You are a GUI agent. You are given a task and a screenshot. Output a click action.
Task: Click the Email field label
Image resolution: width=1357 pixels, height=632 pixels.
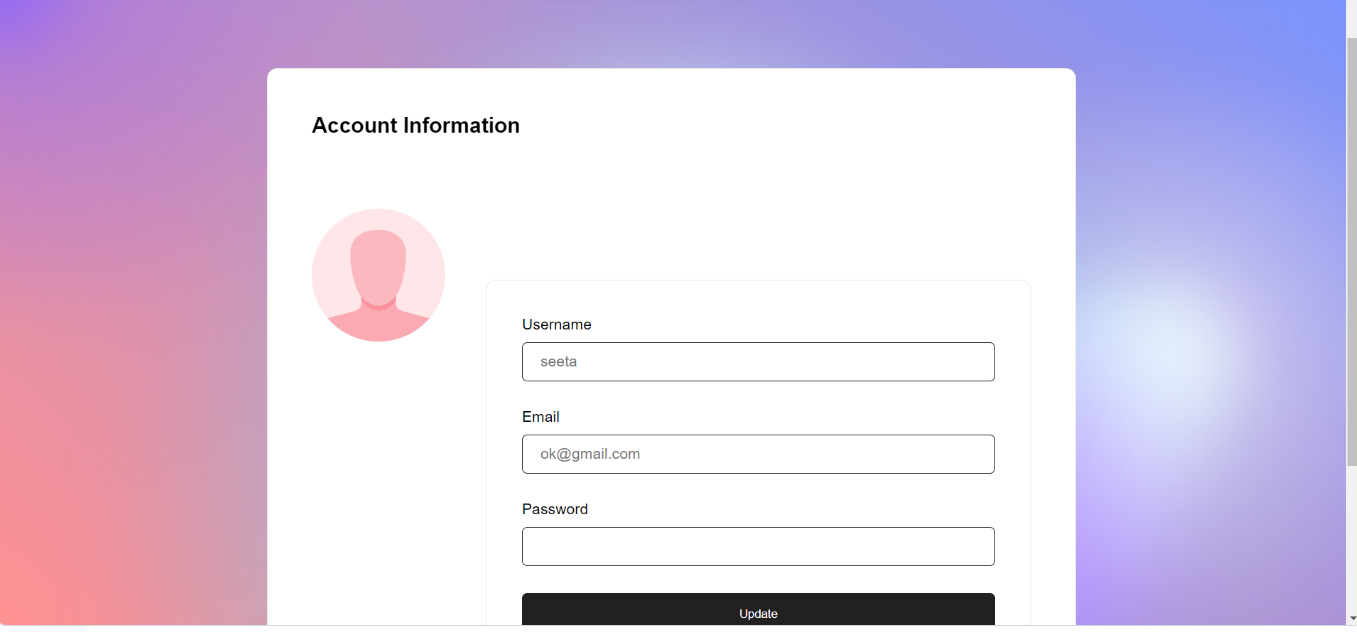click(540, 417)
